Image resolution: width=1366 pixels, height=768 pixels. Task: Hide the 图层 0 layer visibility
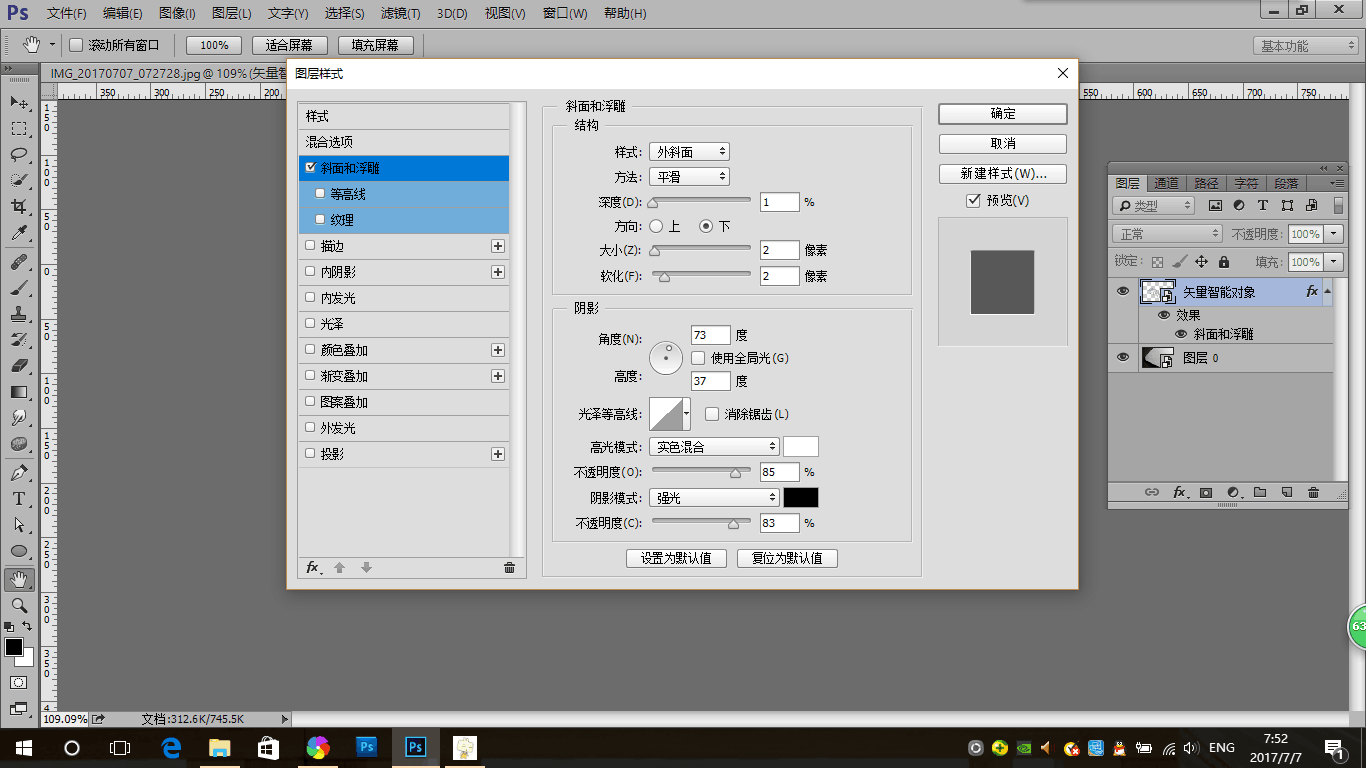click(1123, 358)
